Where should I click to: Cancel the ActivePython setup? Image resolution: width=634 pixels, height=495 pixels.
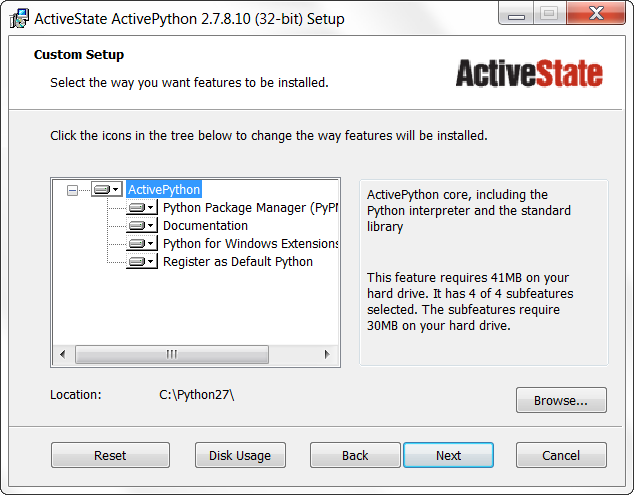pos(561,456)
